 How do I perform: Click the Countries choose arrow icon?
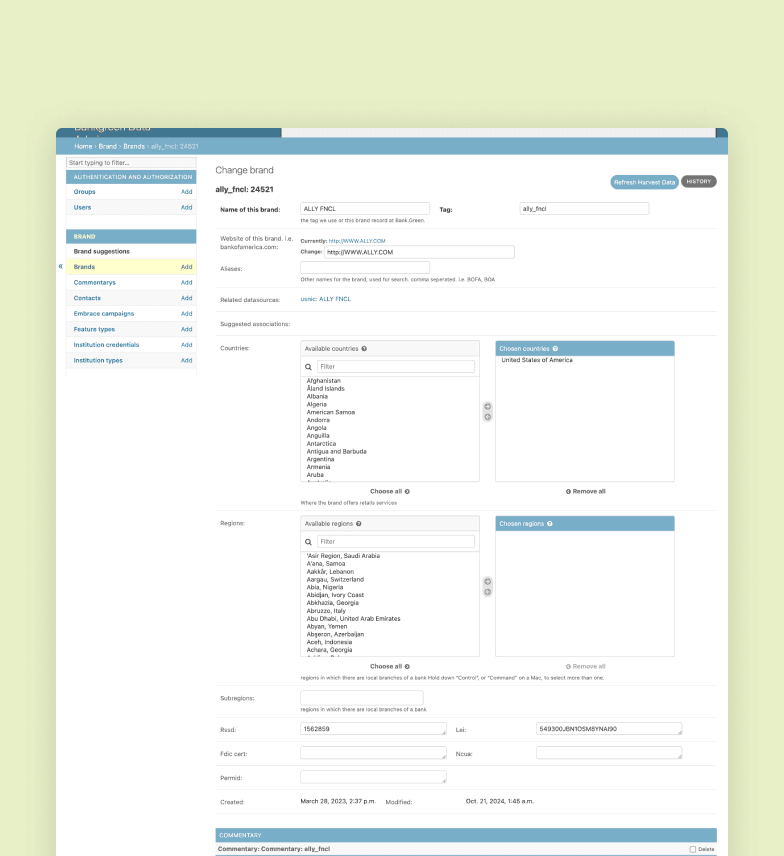488,406
